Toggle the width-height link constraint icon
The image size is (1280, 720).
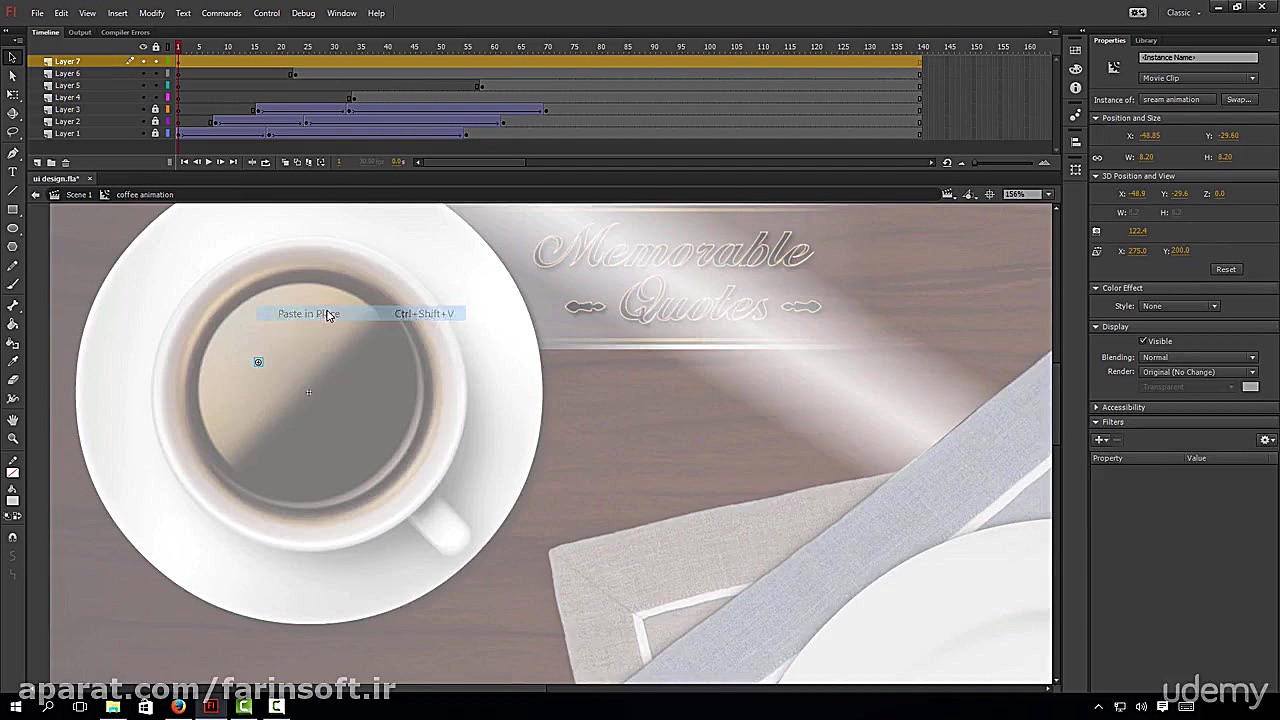click(x=1097, y=157)
